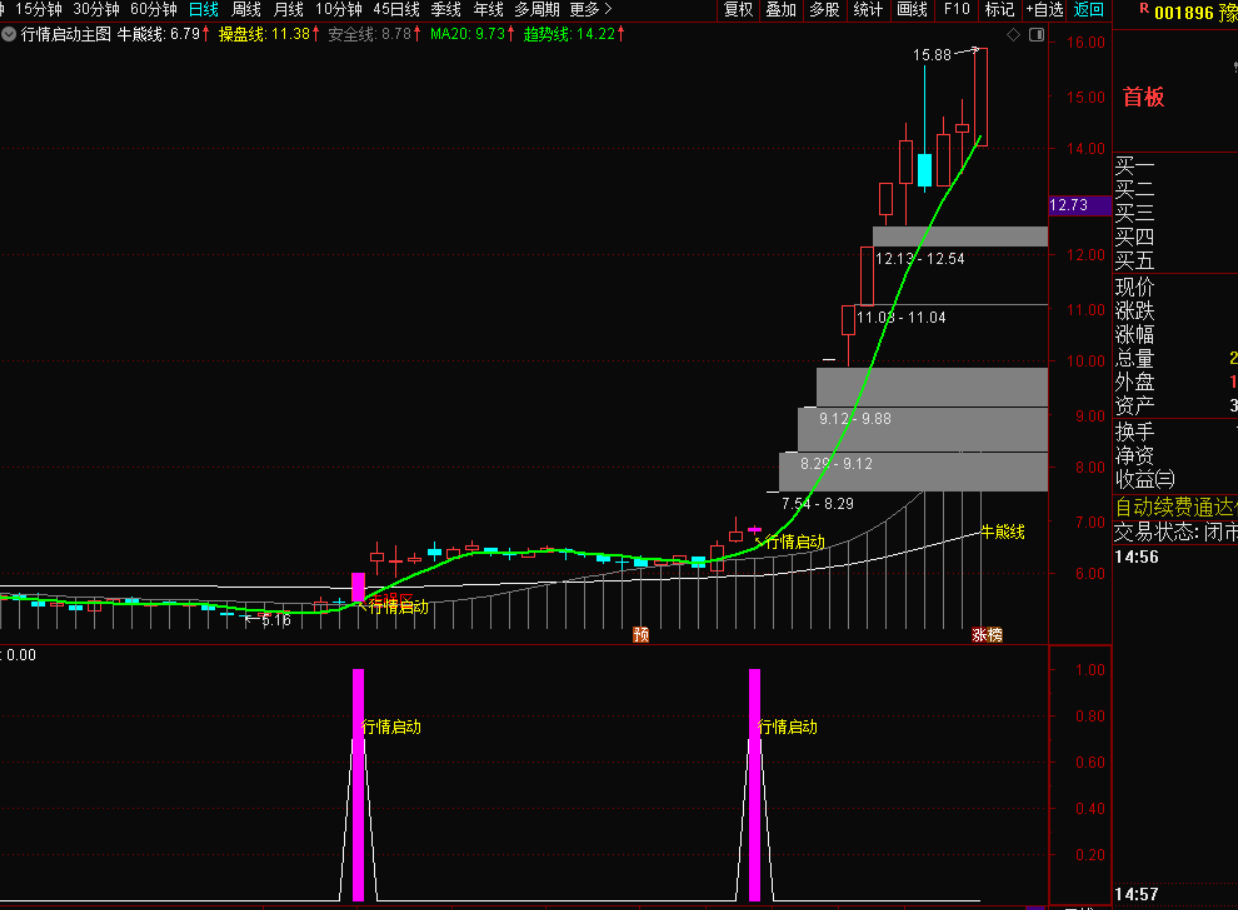Open the 多周期 multi-period view
This screenshot has height=910, width=1238.
537,10
